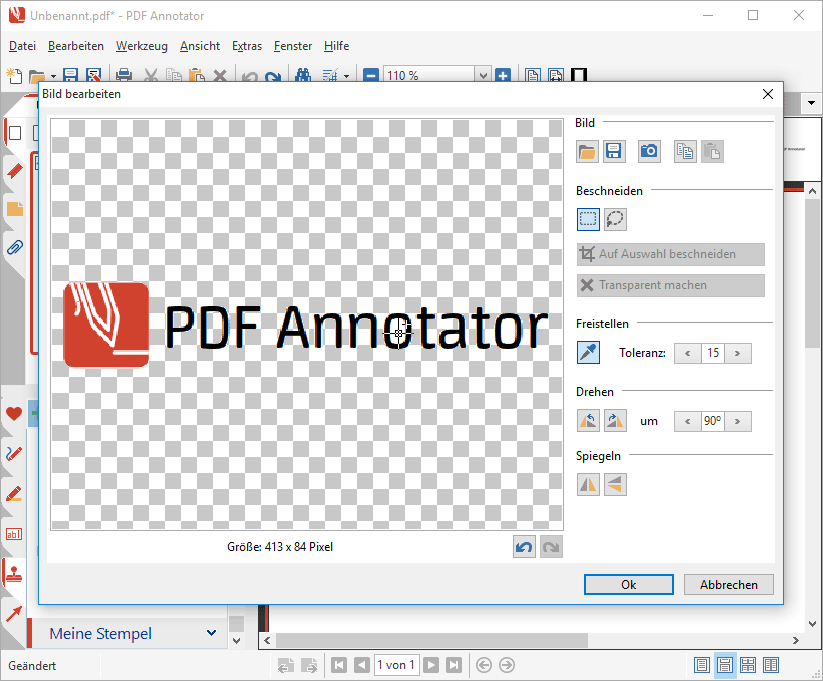
Task: Copy the image to the clipboard
Action: [x=685, y=151]
